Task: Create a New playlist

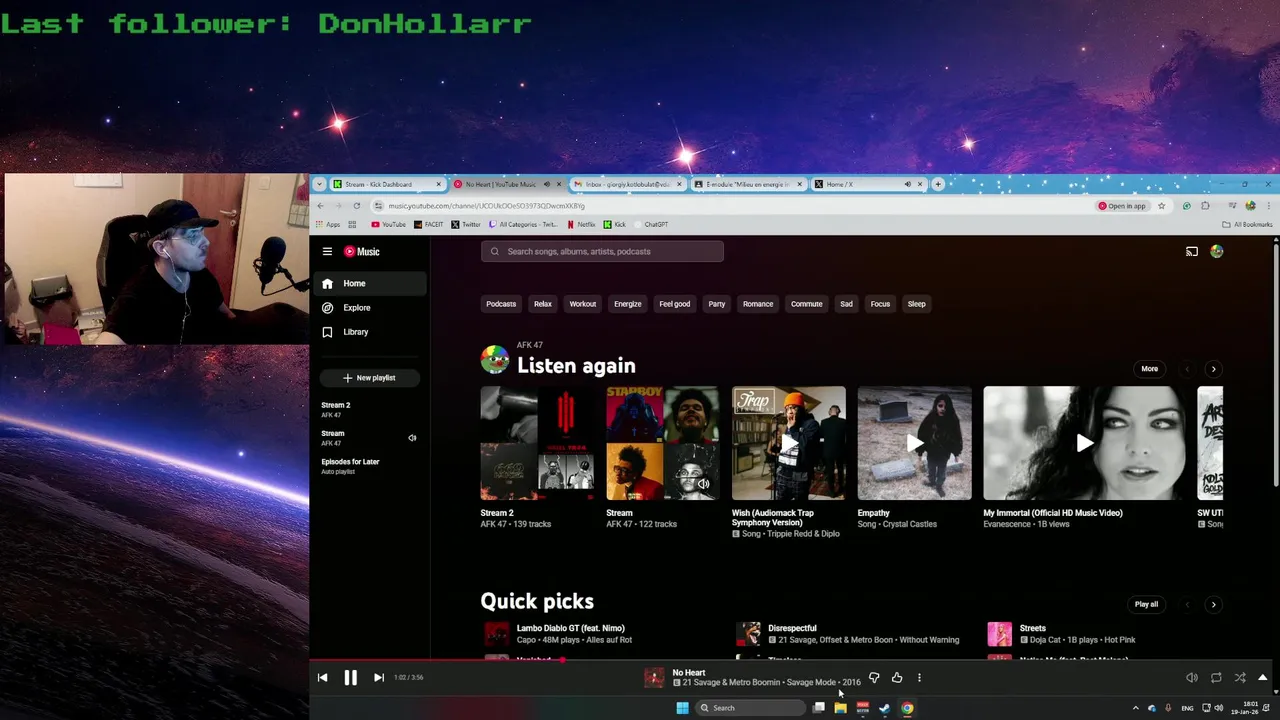Action: 369,378
